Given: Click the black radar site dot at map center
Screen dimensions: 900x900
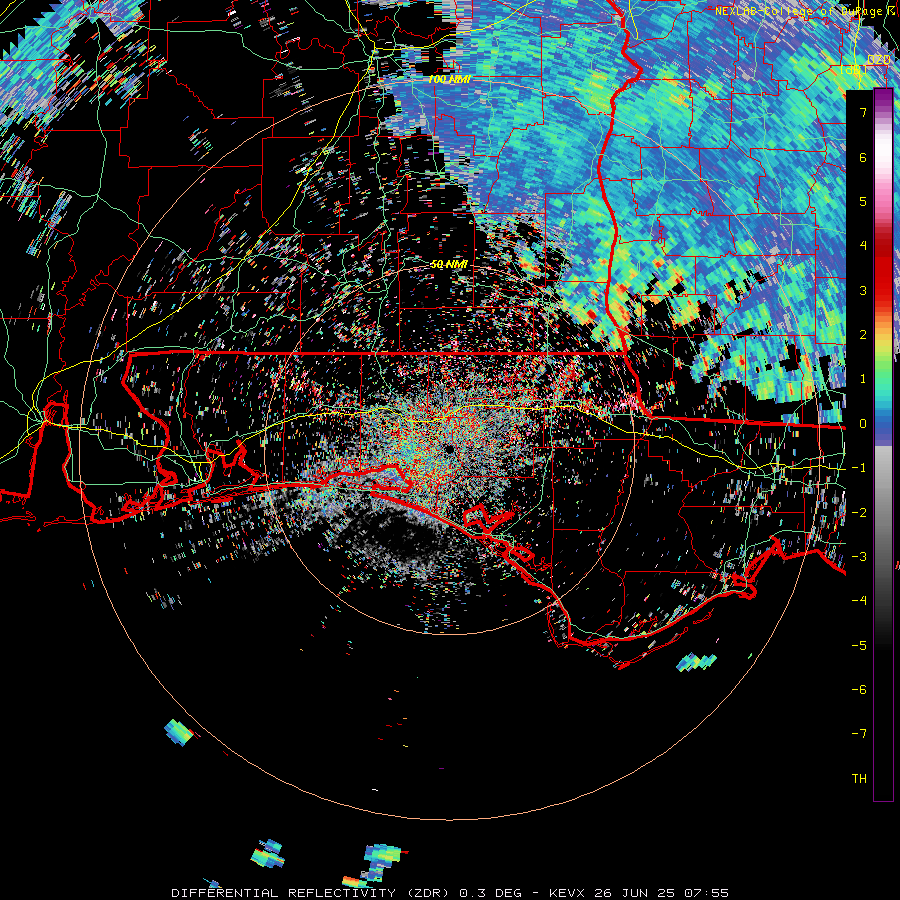Looking at the screenshot, I should click(x=449, y=449).
